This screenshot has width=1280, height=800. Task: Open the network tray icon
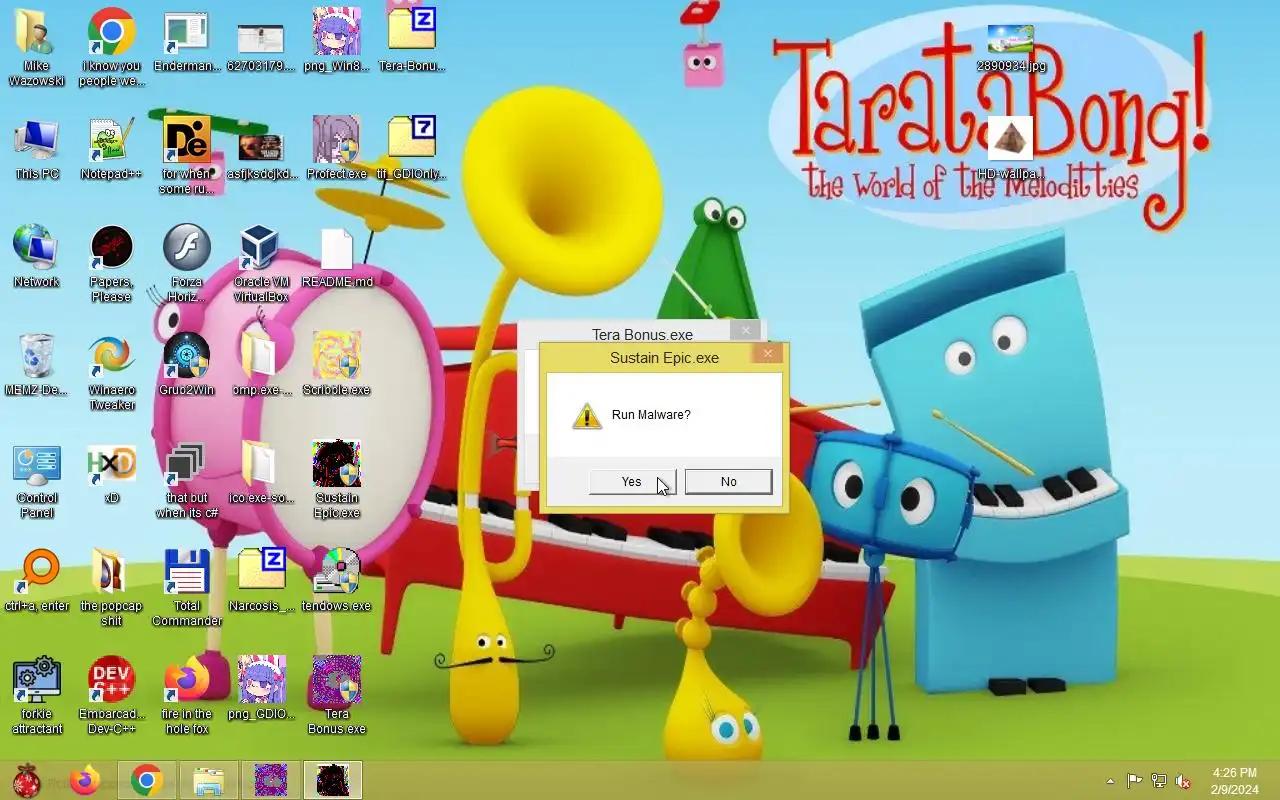[x=1159, y=781]
